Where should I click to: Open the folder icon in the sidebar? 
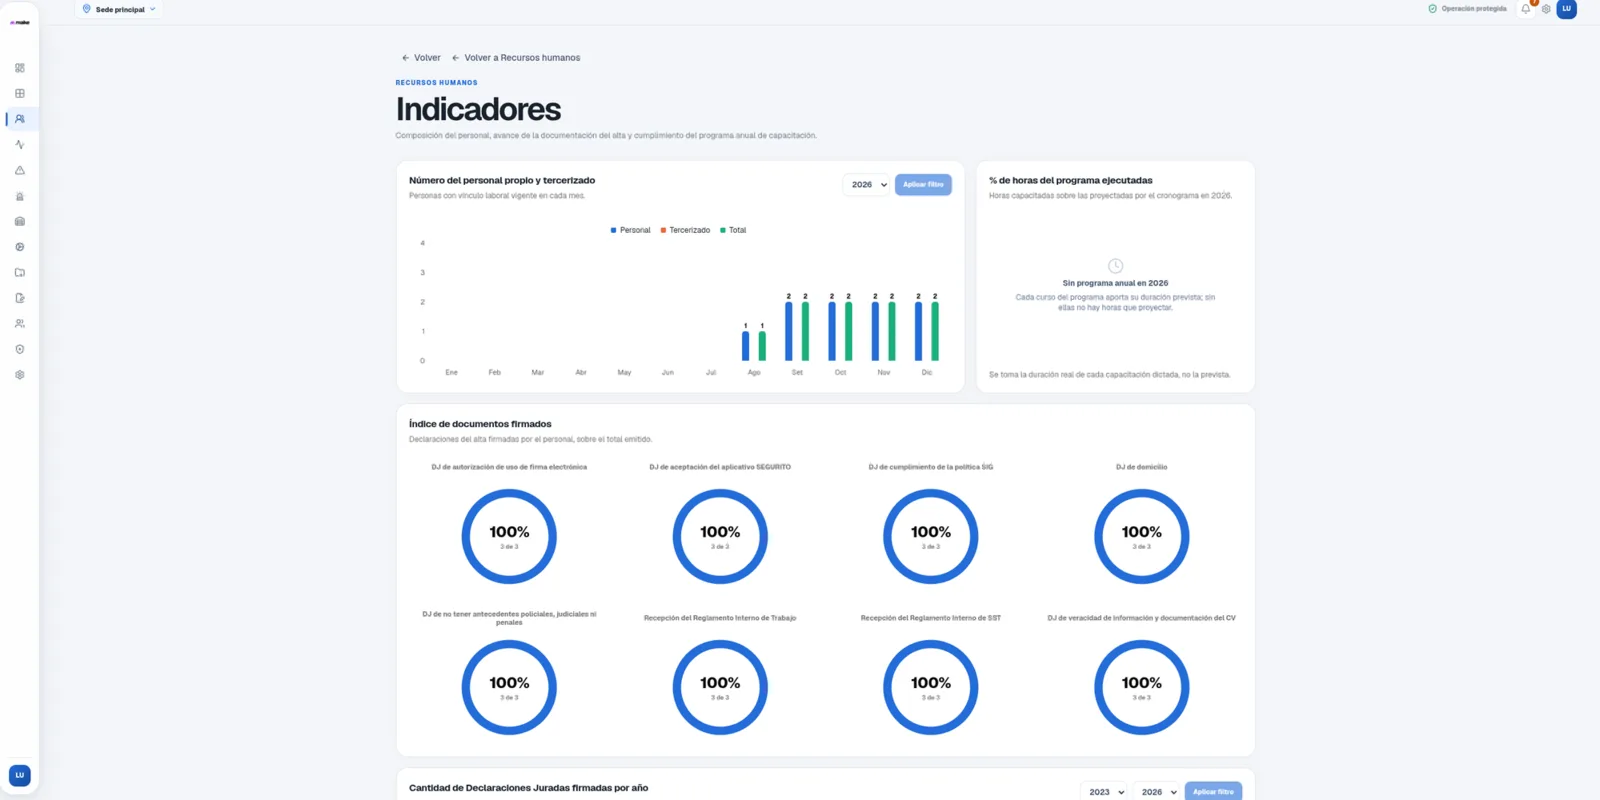pos(20,272)
